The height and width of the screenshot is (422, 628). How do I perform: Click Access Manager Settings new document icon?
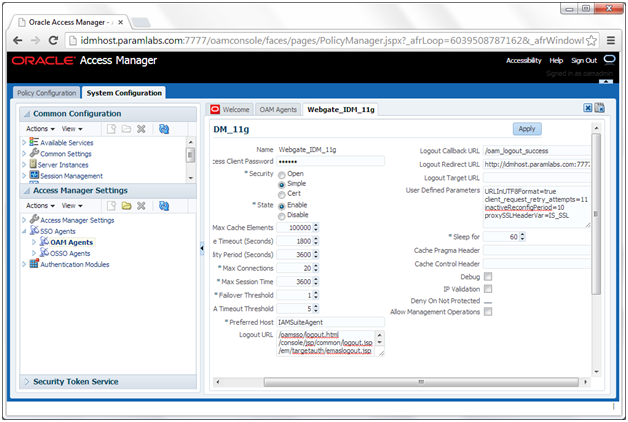tap(111, 206)
